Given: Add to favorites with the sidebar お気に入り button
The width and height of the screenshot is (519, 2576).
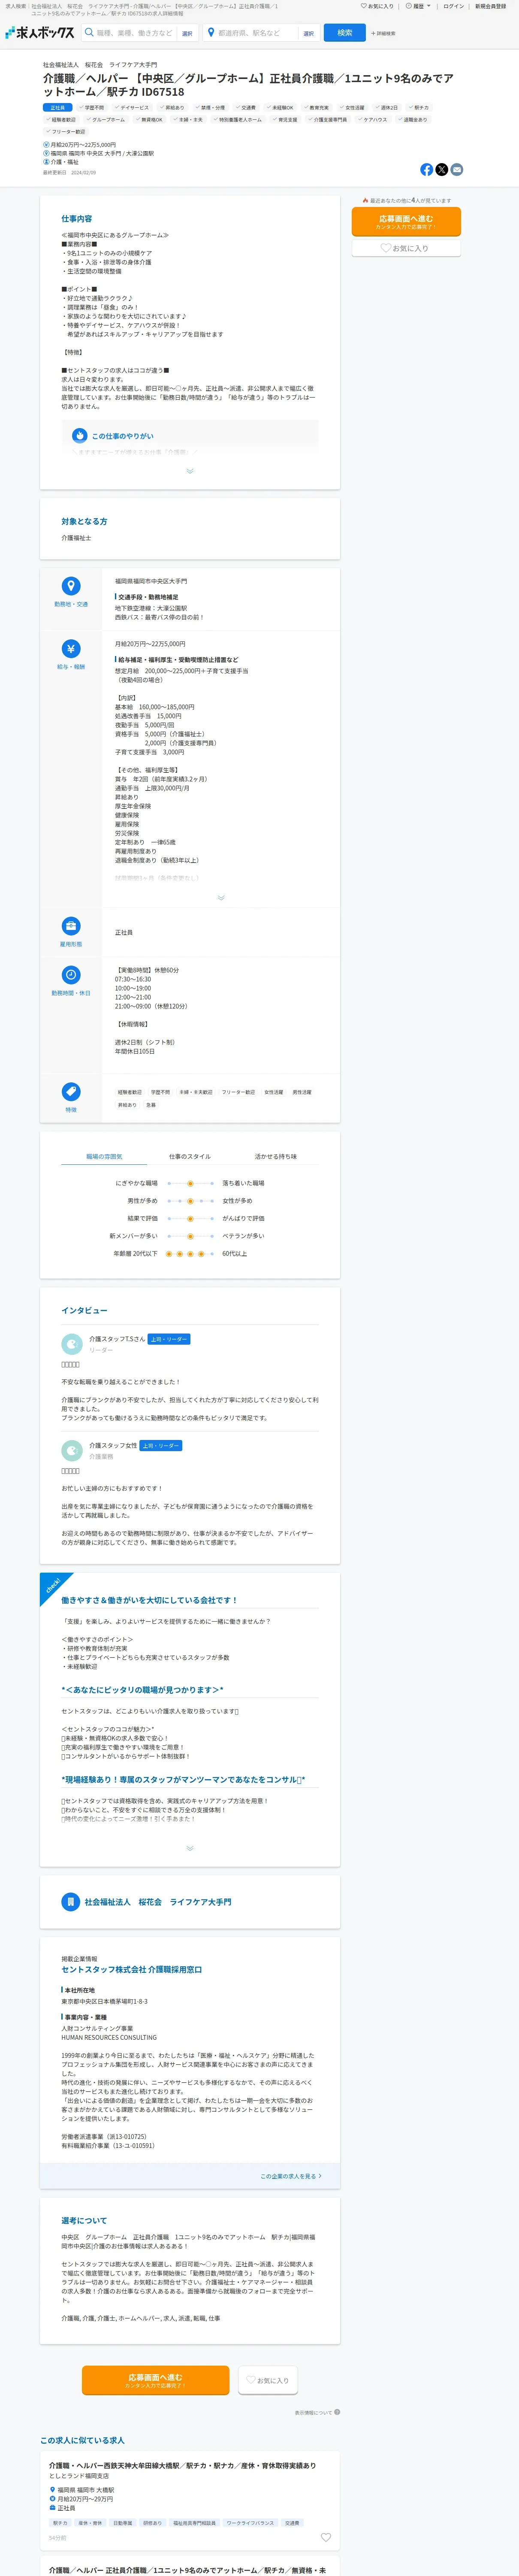Looking at the screenshot, I should pyautogui.click(x=406, y=248).
